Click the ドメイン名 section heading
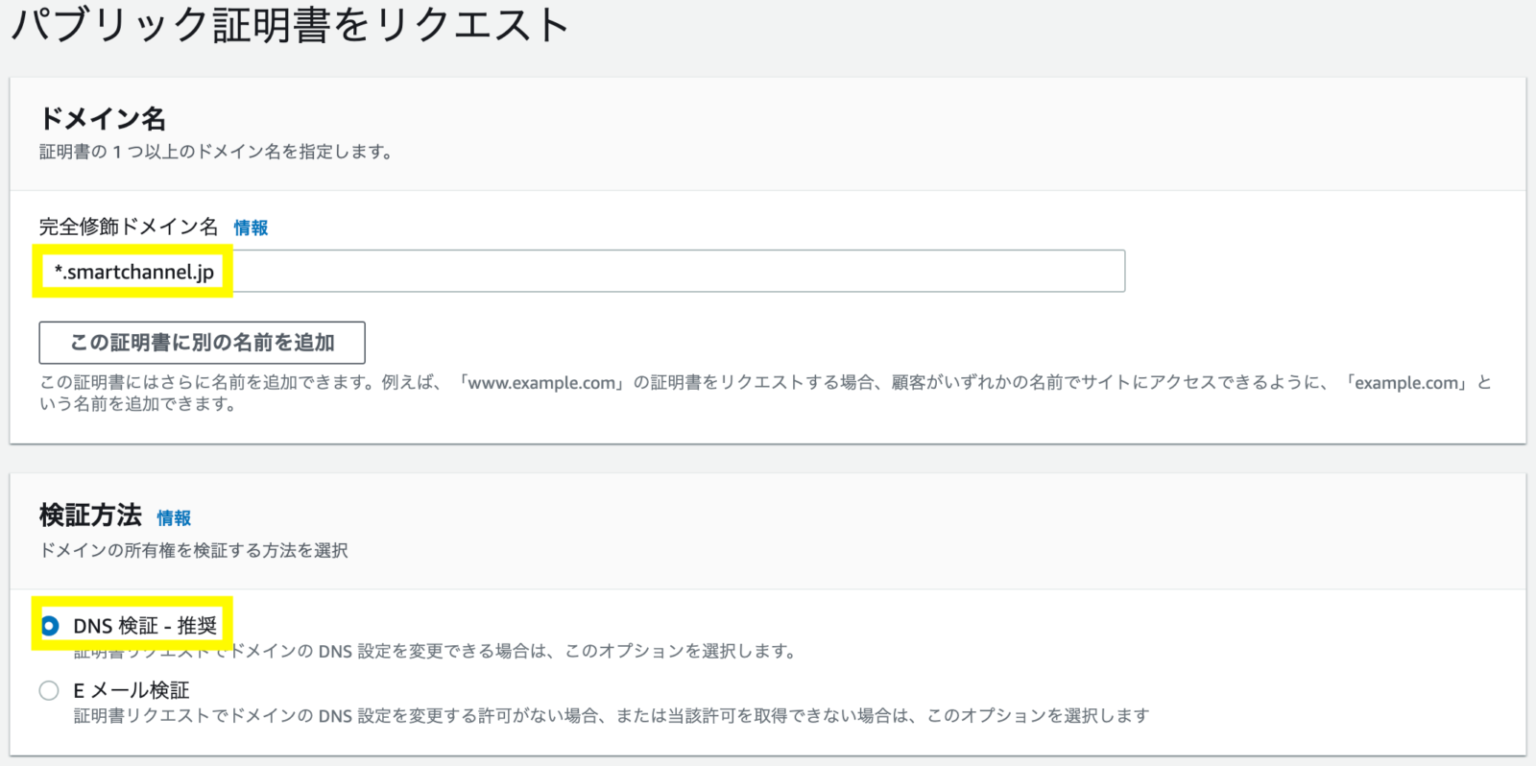 coord(80,119)
